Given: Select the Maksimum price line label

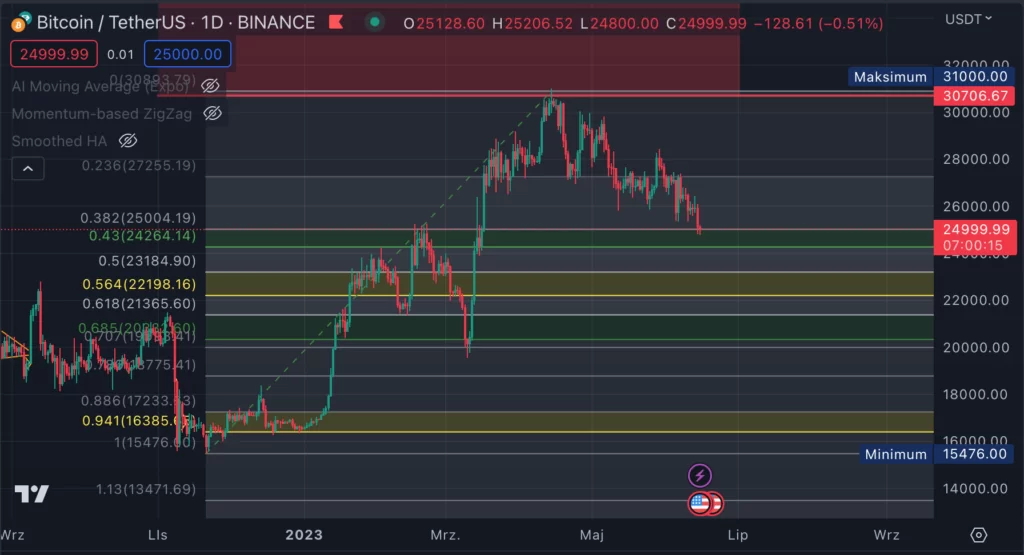Looking at the screenshot, I should coord(890,77).
